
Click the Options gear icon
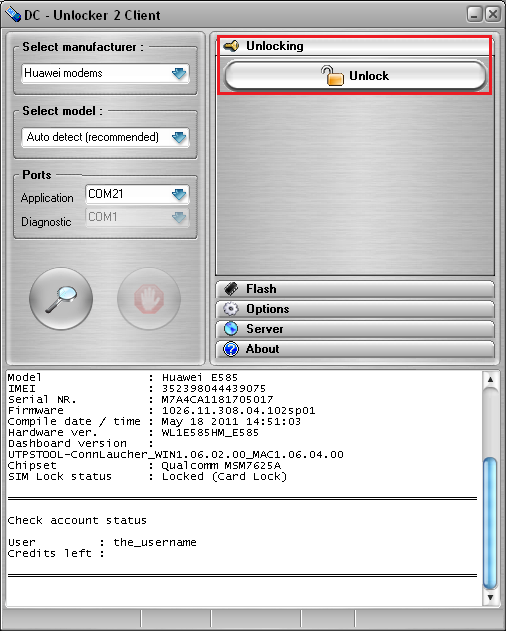(231, 309)
